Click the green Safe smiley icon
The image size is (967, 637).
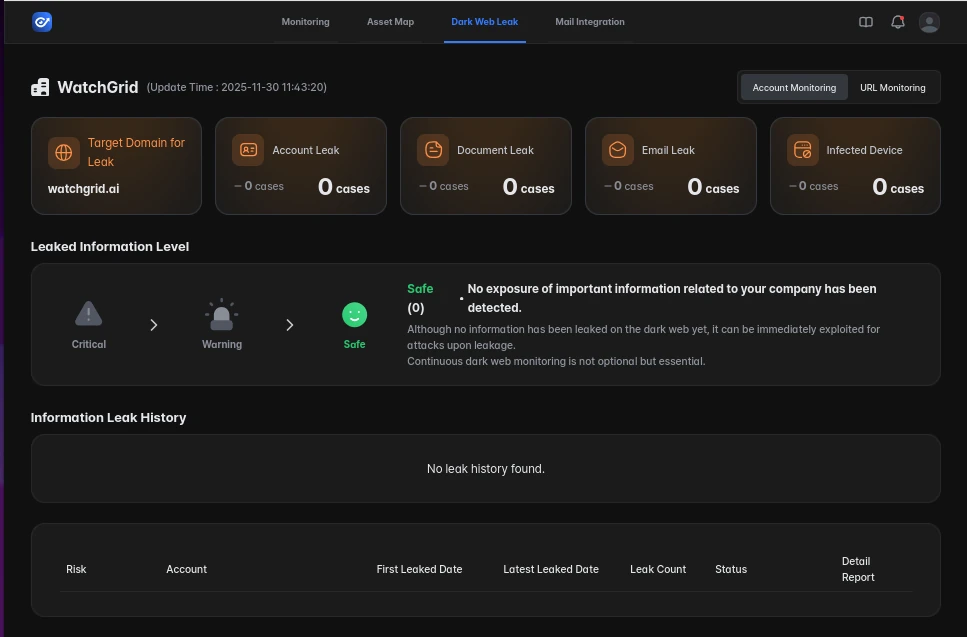pyautogui.click(x=355, y=314)
